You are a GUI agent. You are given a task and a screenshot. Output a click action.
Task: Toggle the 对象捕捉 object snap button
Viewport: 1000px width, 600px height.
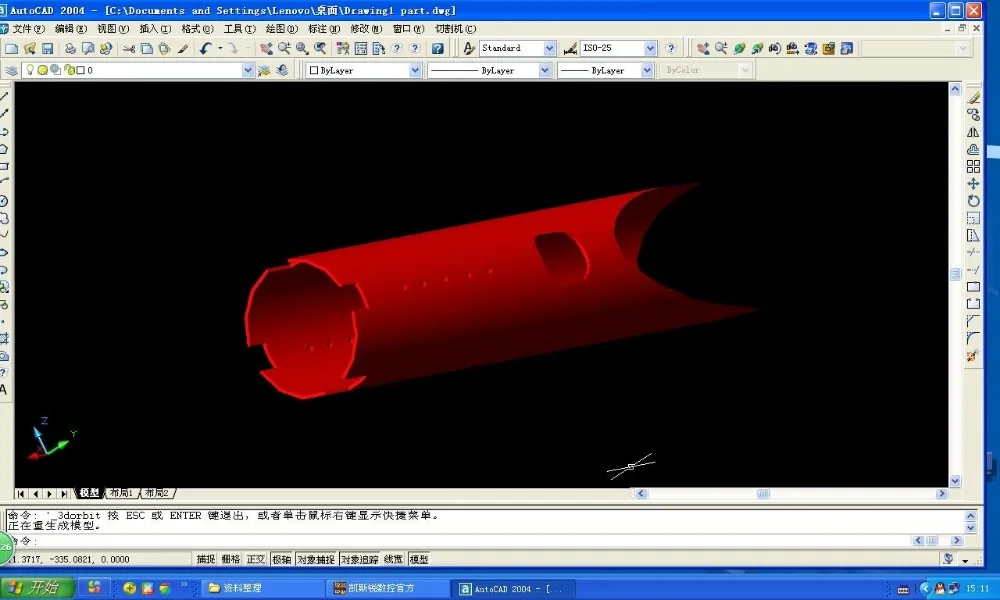pos(316,559)
